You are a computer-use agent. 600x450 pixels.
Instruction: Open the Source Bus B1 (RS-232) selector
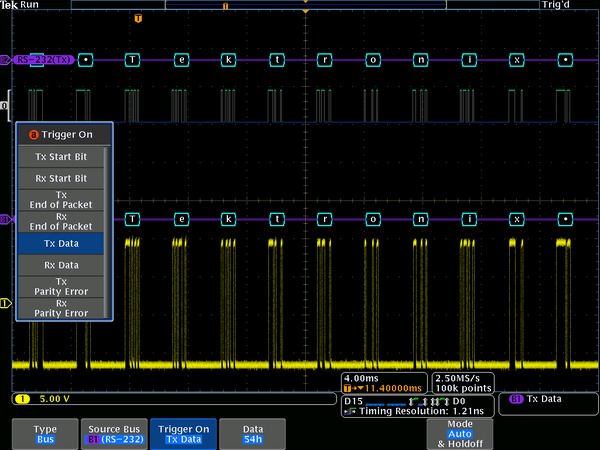click(114, 434)
